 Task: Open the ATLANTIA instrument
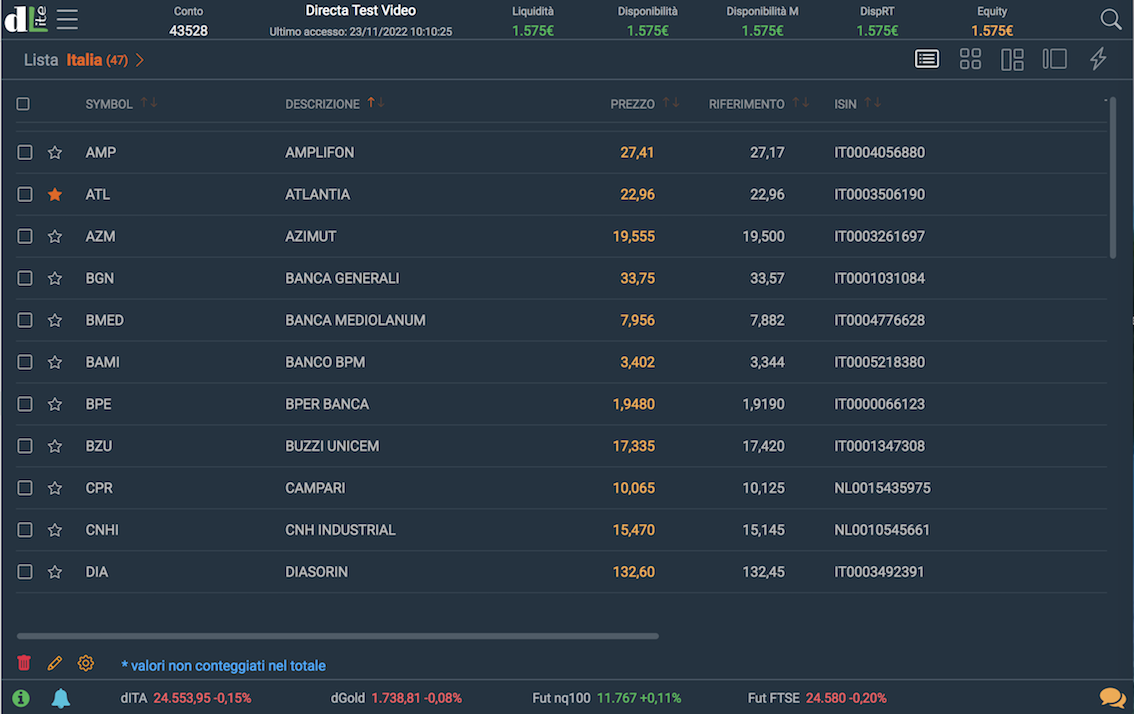[317, 195]
